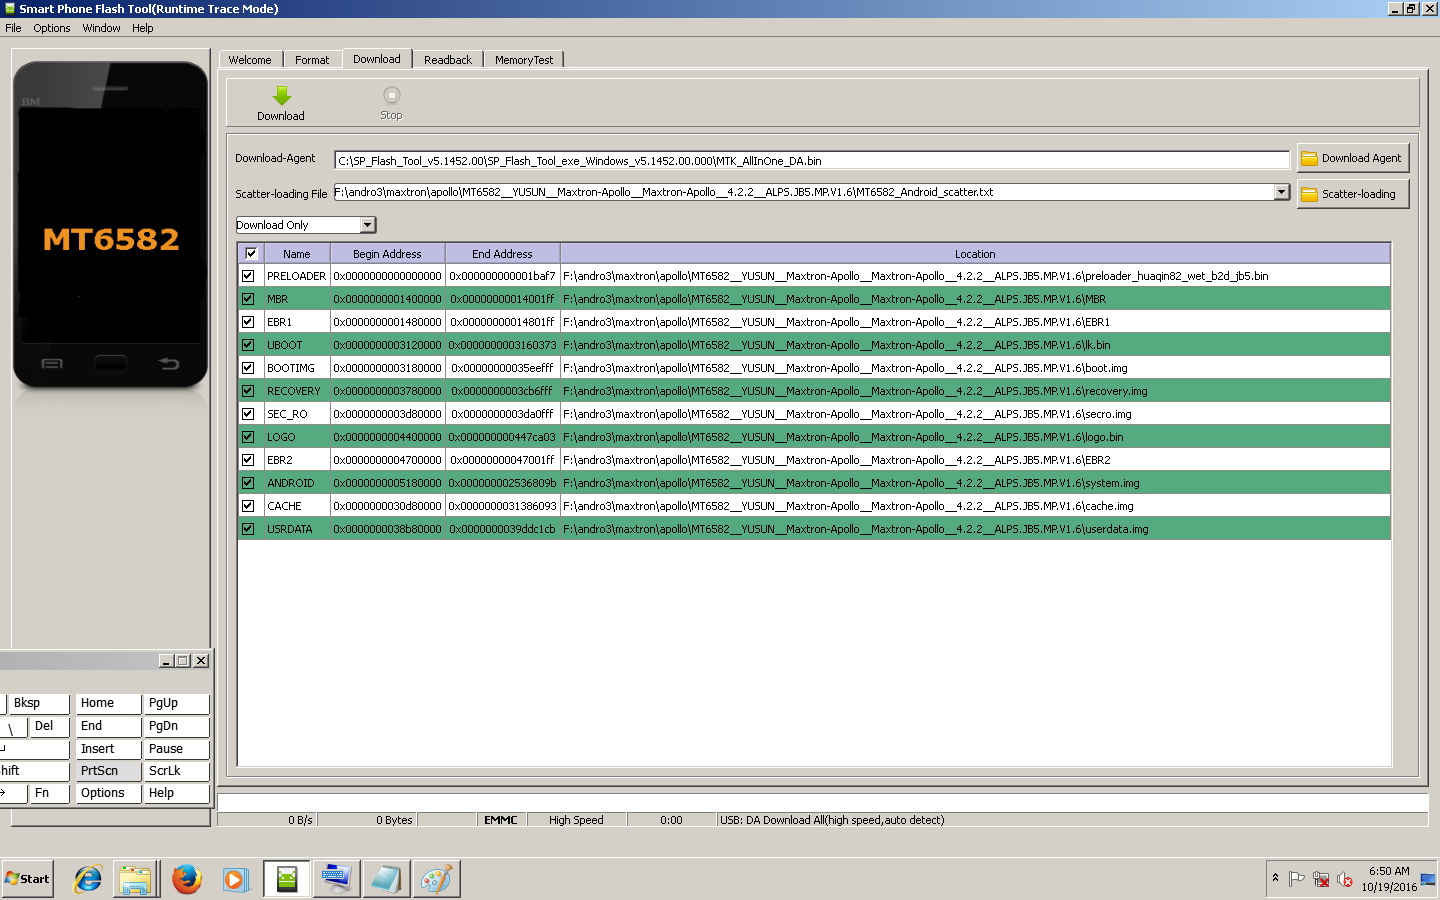Click the Action Center flag tray icon

(x=1297, y=879)
